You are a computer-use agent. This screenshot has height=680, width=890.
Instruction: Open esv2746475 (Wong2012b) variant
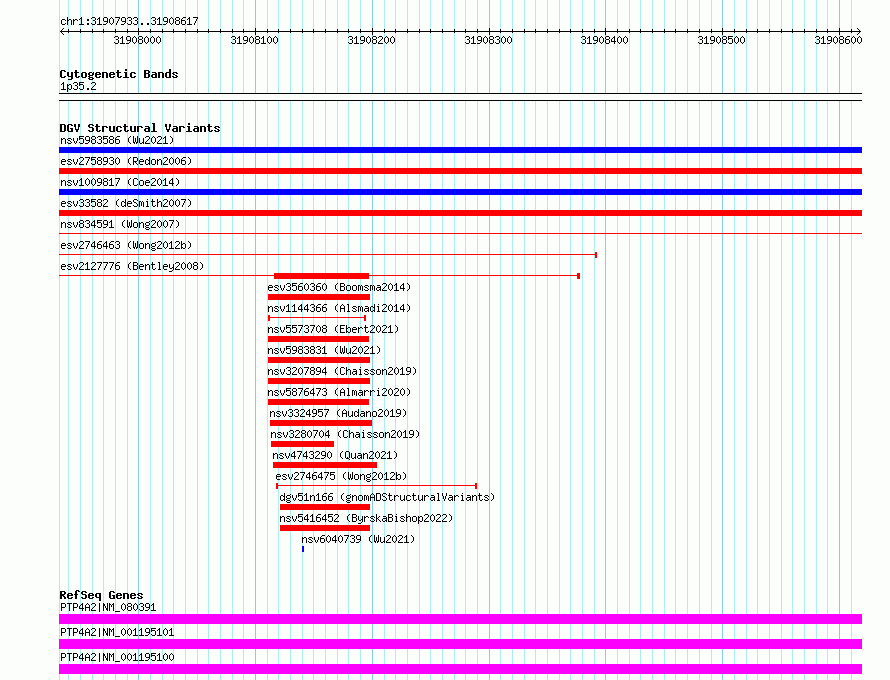[341, 476]
